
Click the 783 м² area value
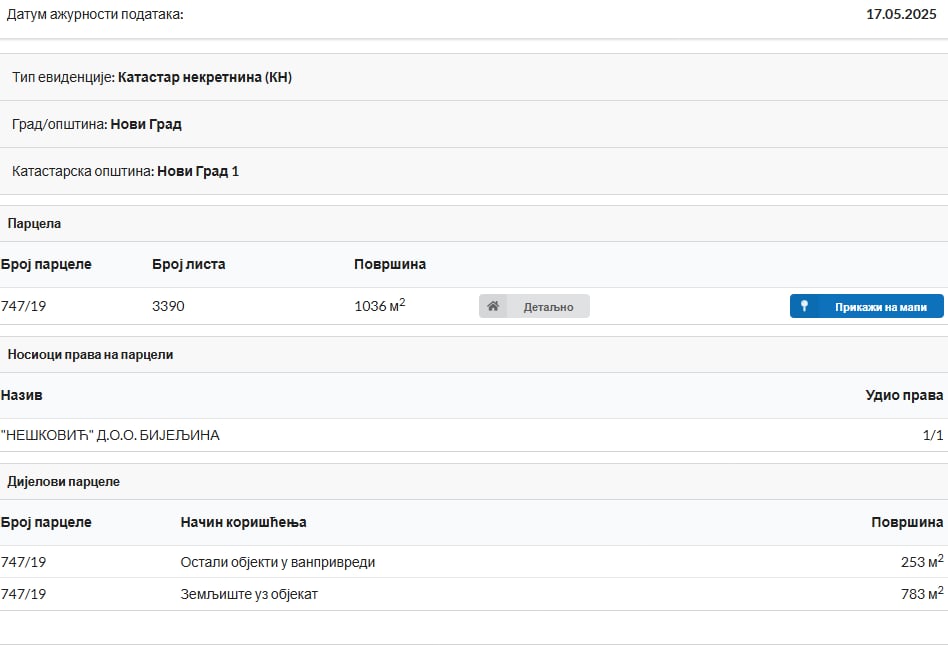tap(921, 594)
